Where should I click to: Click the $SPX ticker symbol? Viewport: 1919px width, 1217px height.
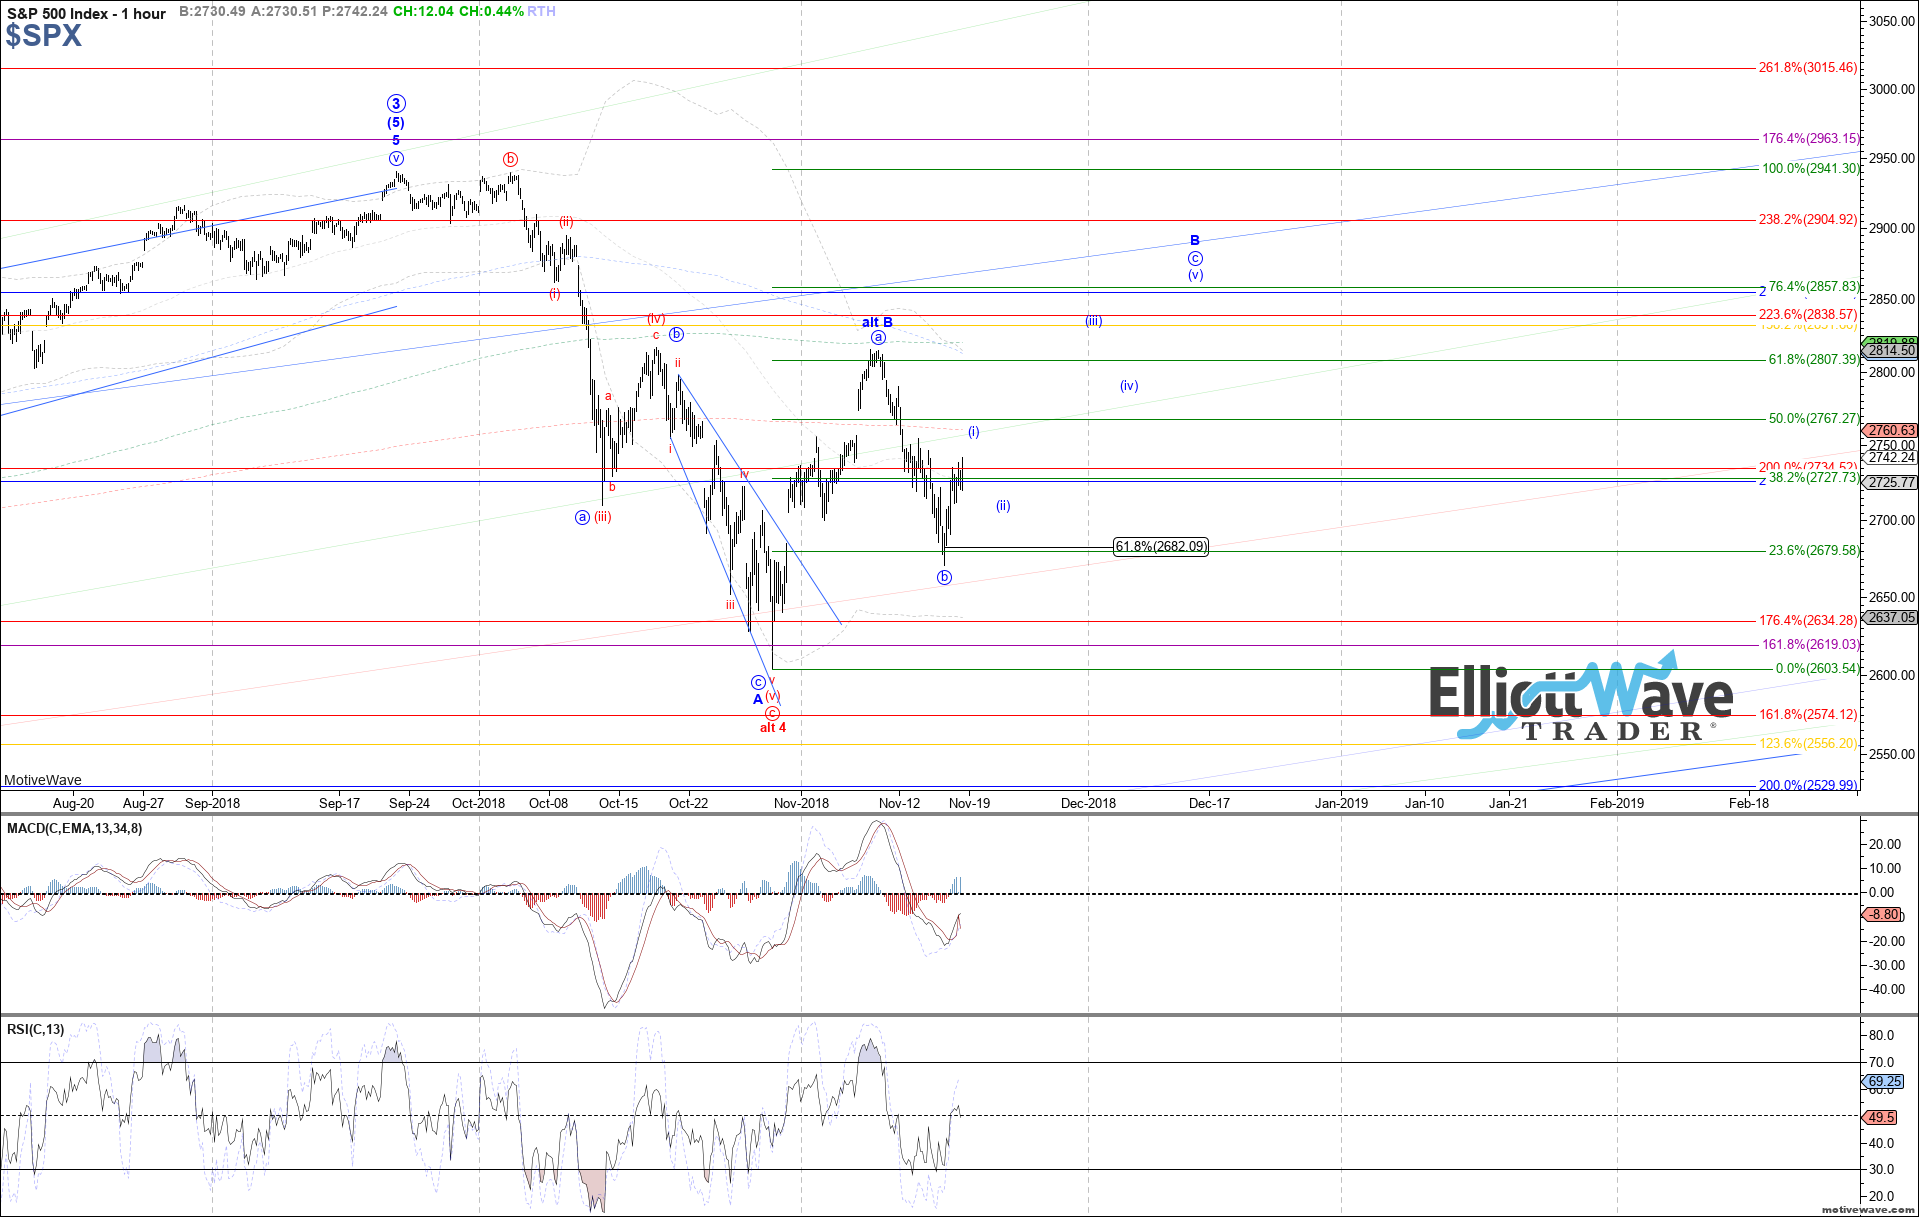(x=43, y=36)
